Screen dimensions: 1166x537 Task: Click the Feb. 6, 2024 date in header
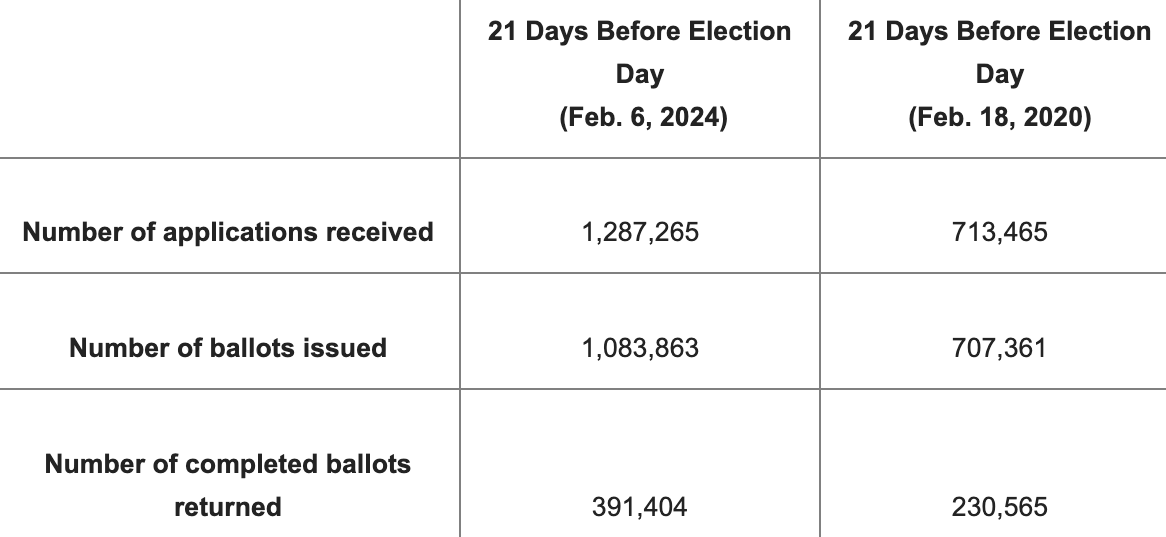point(640,118)
